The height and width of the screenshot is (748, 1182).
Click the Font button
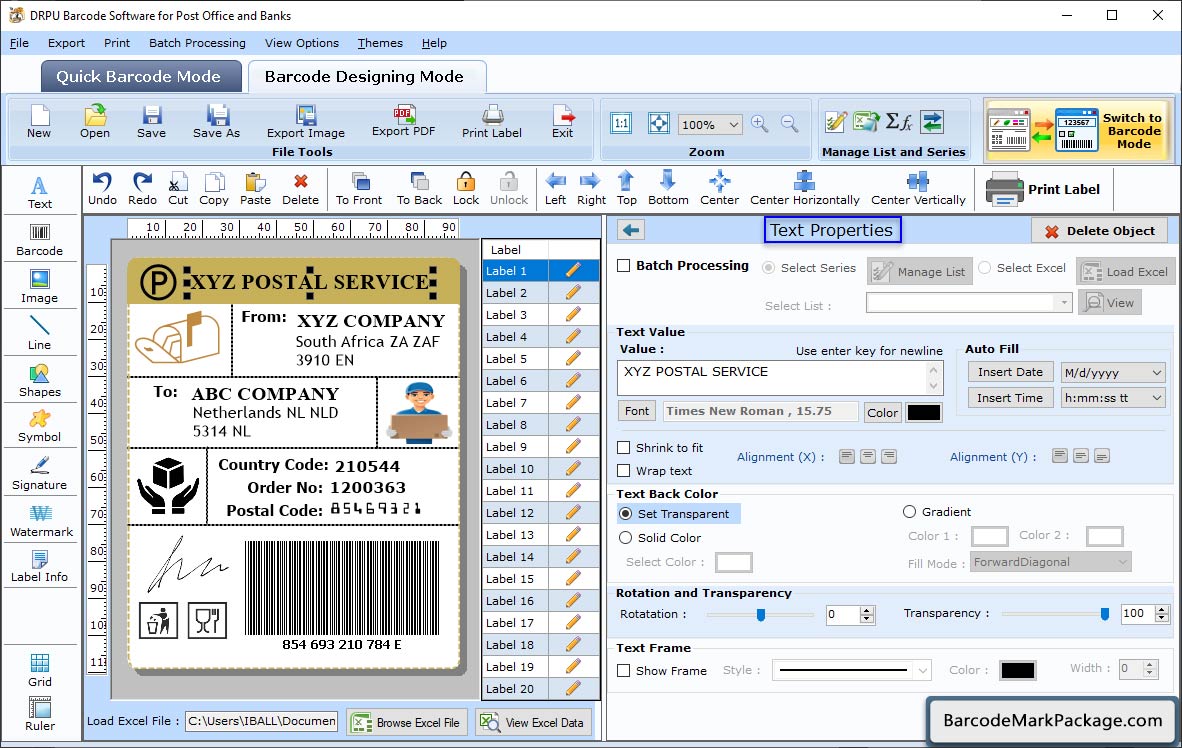coord(636,411)
